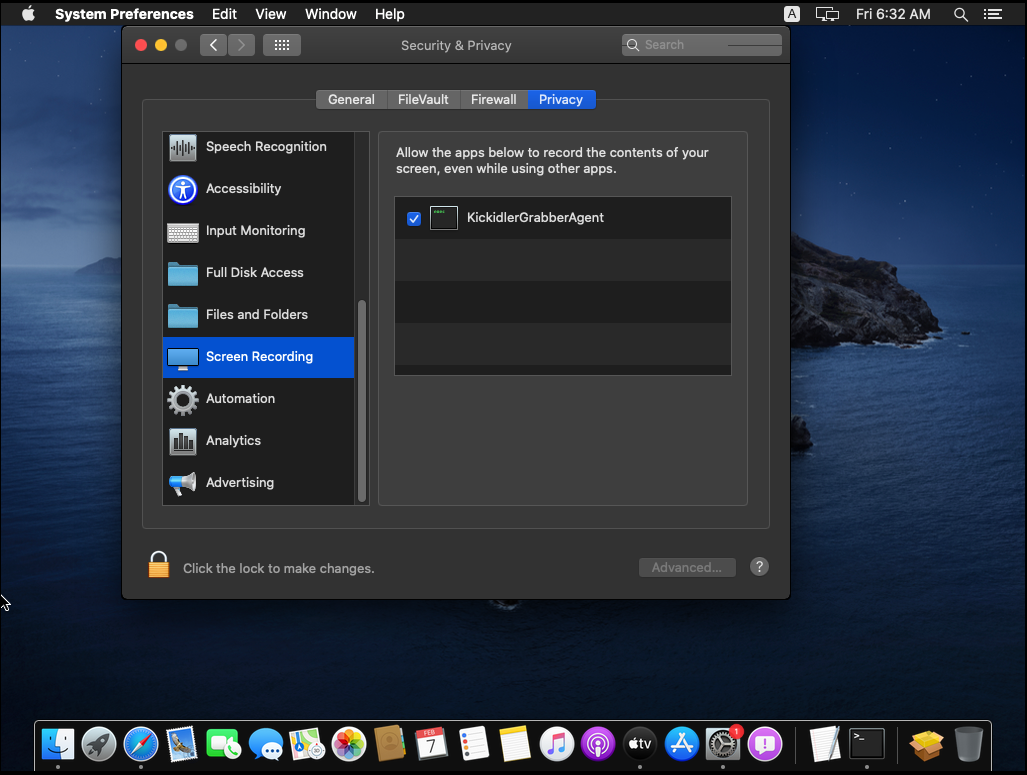
Task: Open Notification Center in the menu bar
Action: [993, 14]
